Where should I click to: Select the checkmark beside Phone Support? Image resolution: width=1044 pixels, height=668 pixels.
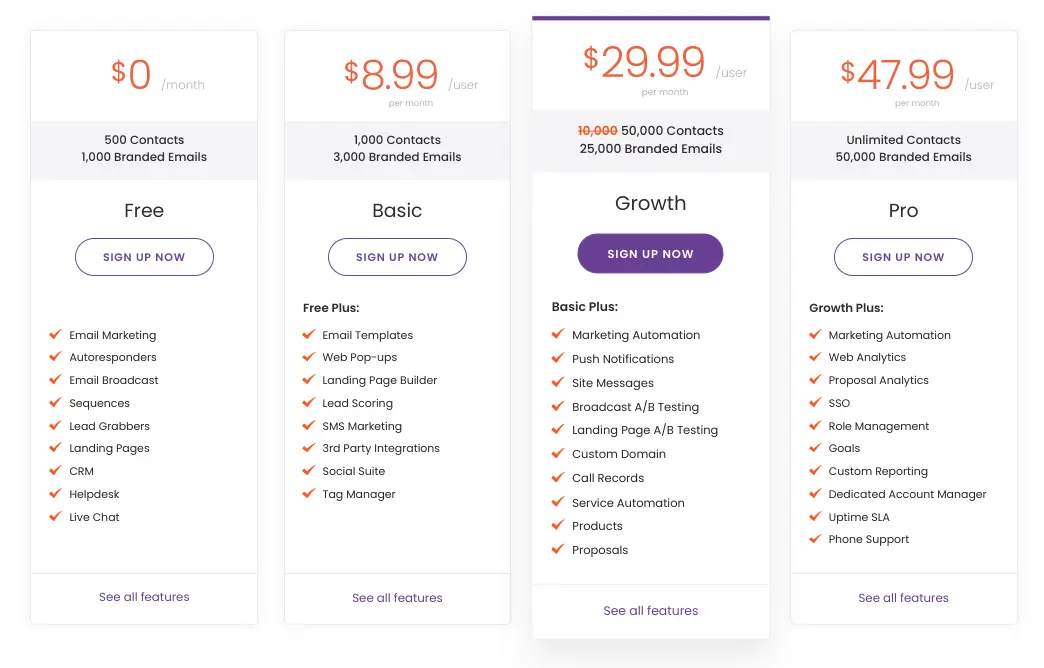[x=815, y=539]
